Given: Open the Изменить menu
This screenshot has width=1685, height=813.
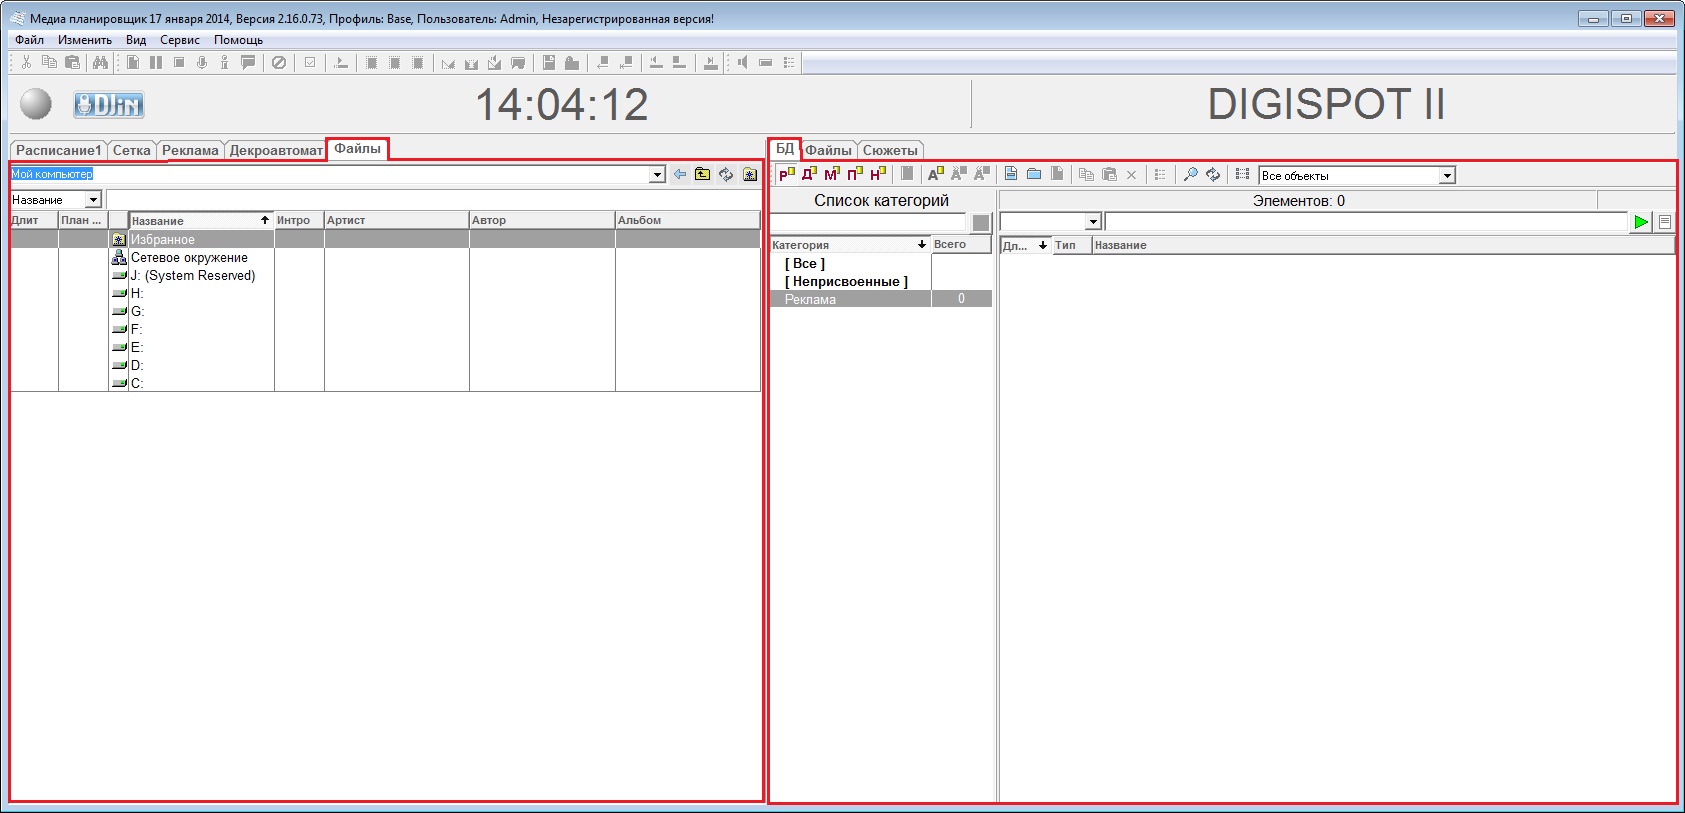Looking at the screenshot, I should (x=85, y=40).
